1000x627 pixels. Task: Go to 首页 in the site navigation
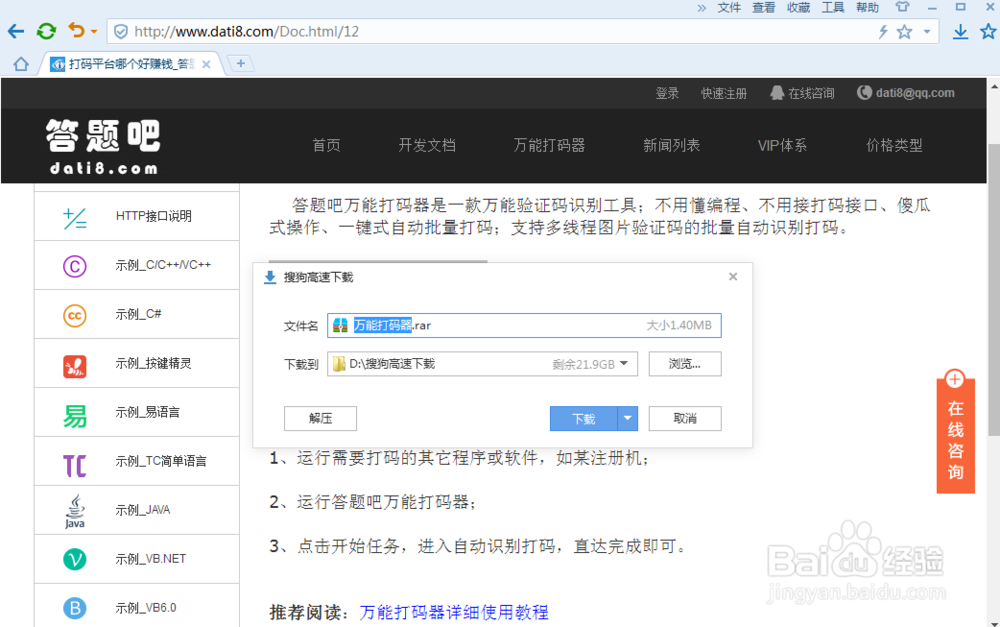(x=327, y=145)
